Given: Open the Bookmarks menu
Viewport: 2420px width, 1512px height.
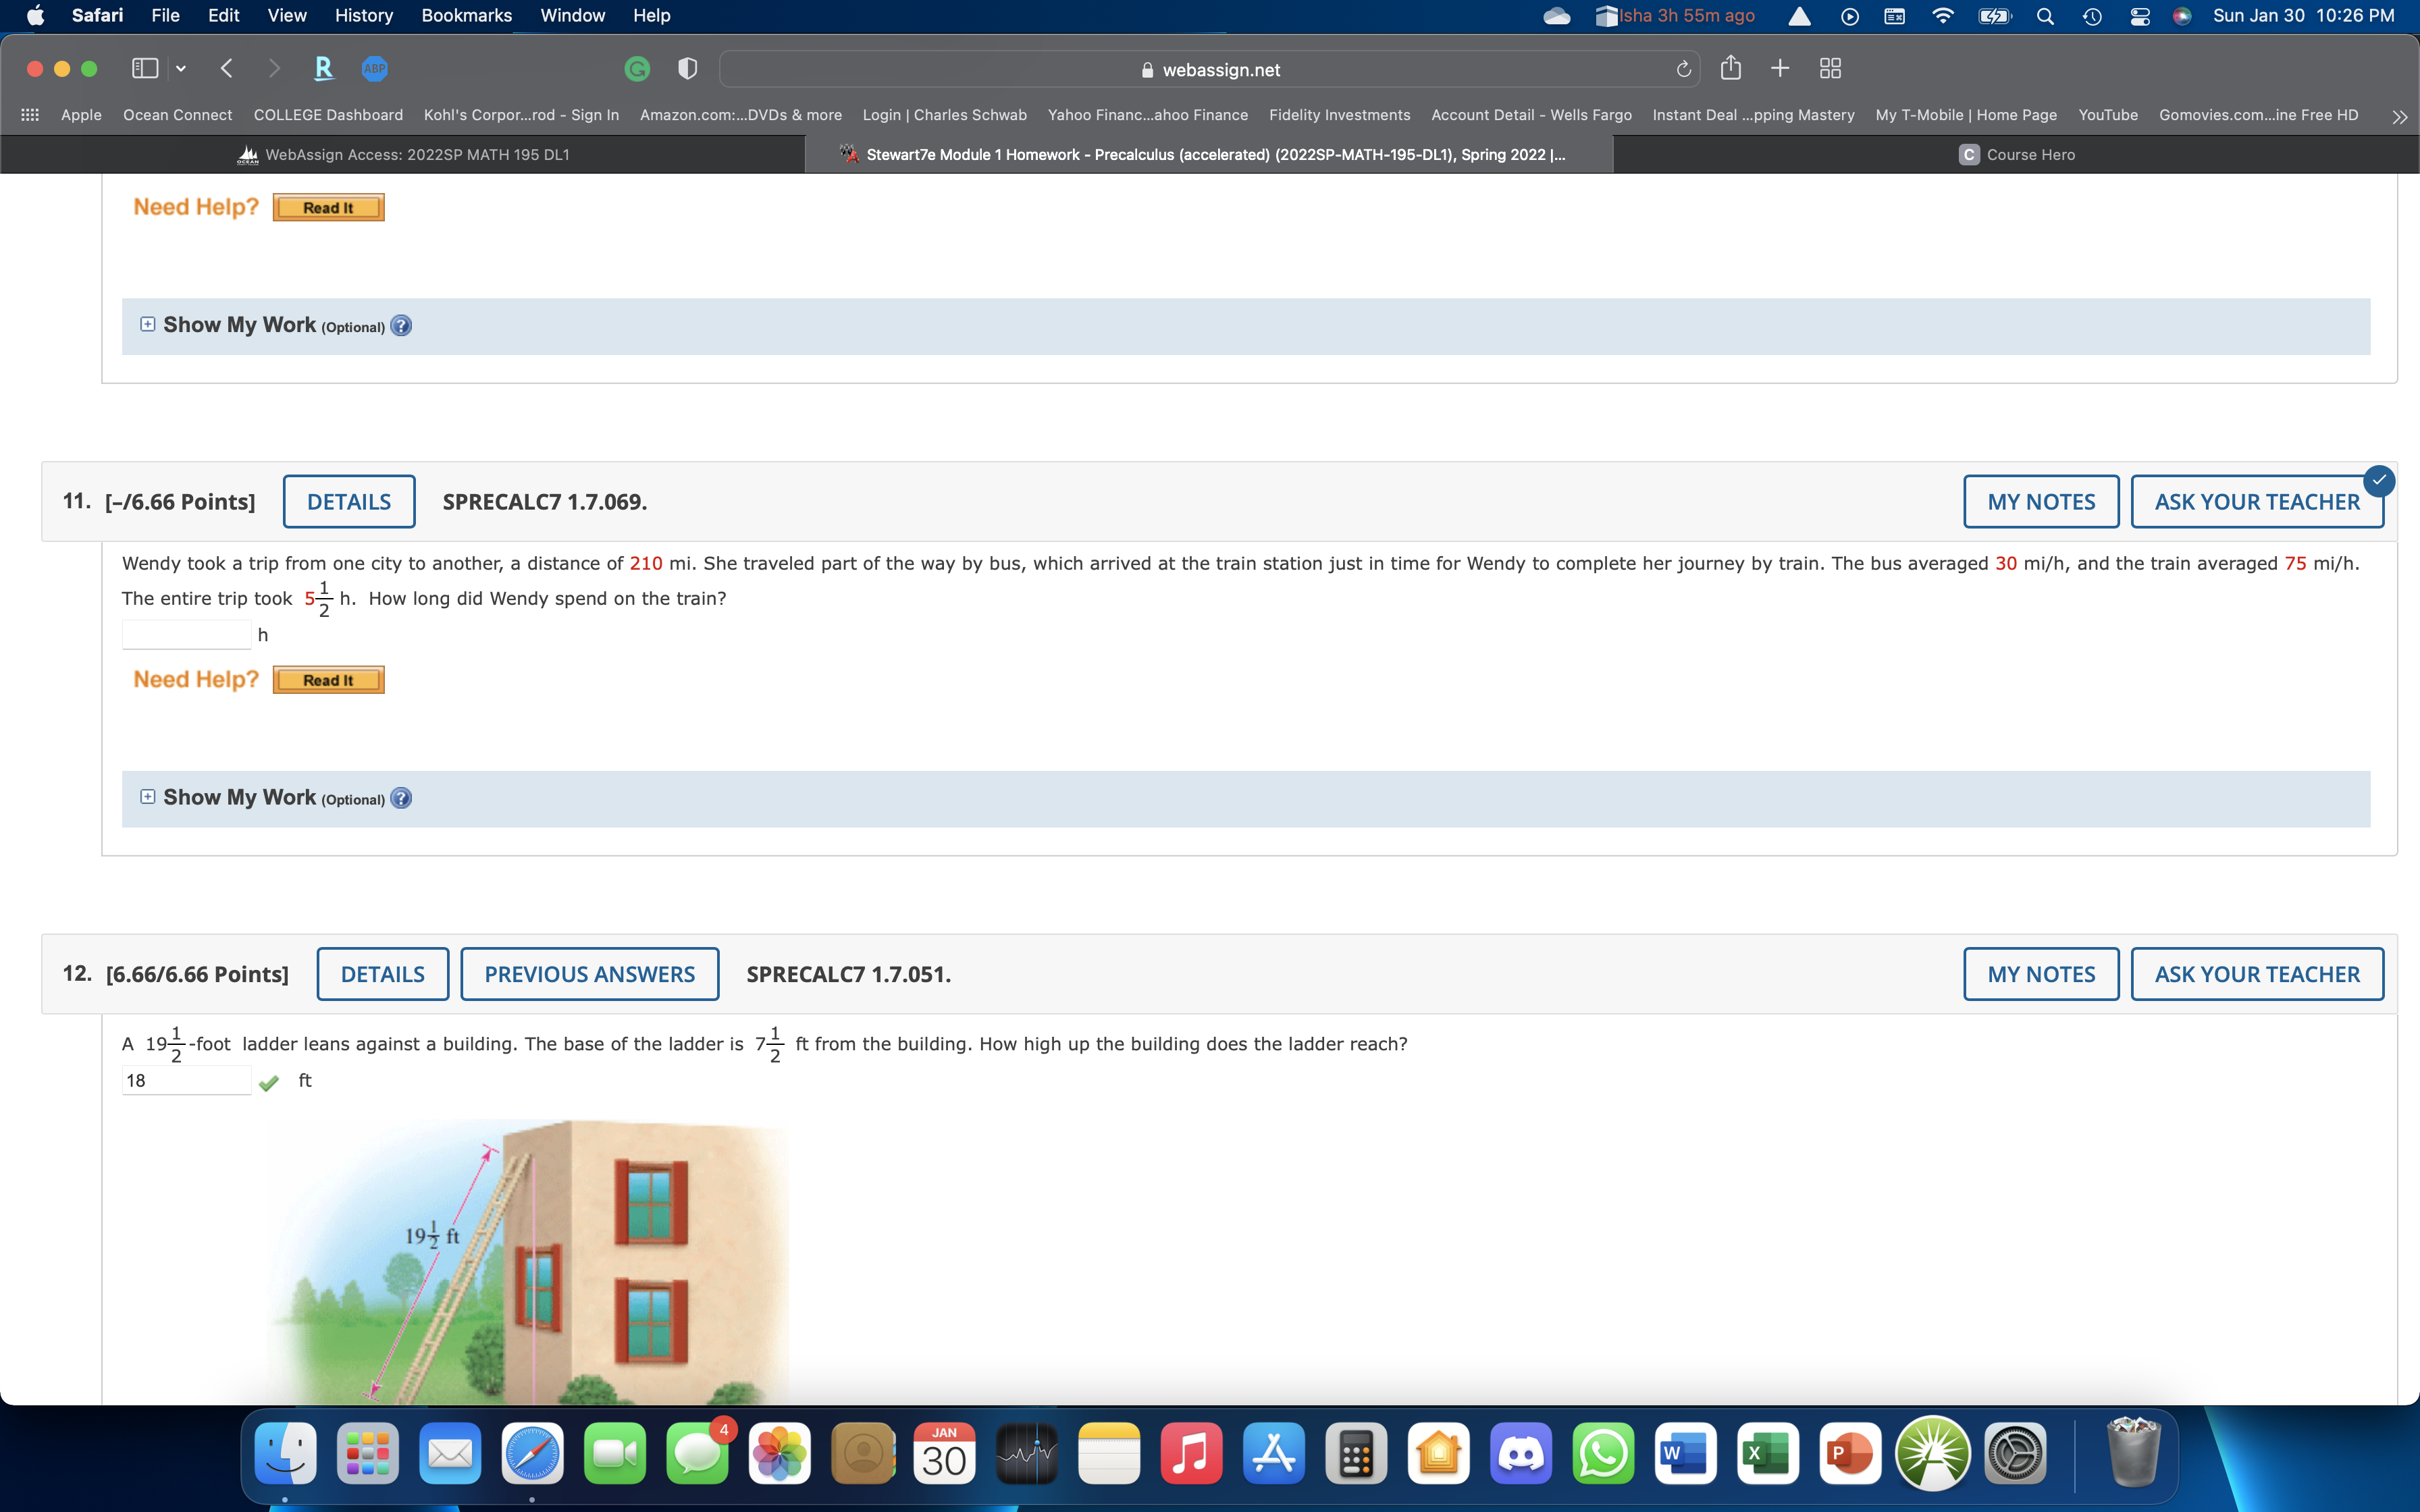Looking at the screenshot, I should pyautogui.click(x=466, y=16).
